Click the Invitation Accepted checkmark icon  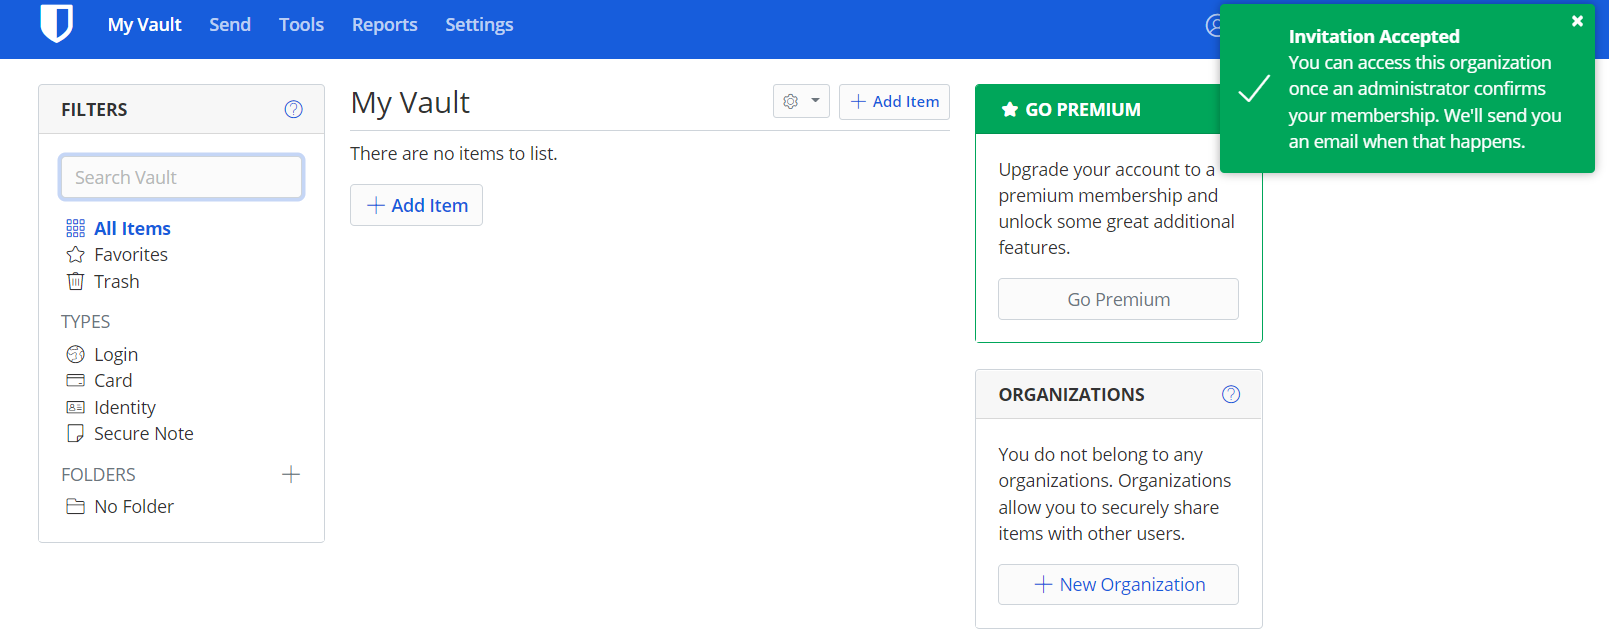tap(1254, 89)
